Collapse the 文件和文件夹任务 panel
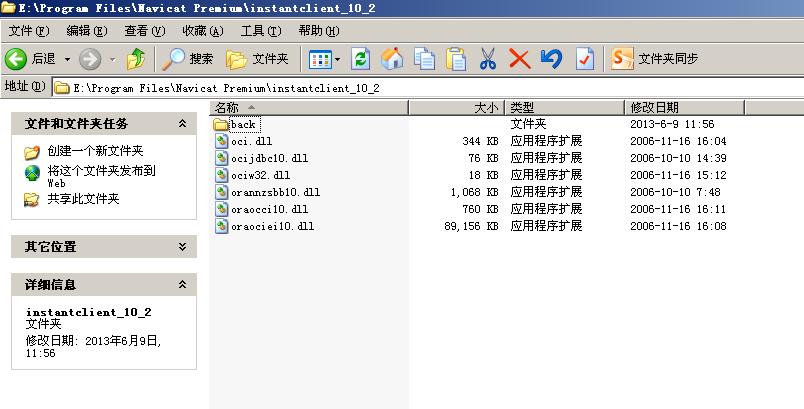This screenshot has height=409, width=804. click(183, 124)
